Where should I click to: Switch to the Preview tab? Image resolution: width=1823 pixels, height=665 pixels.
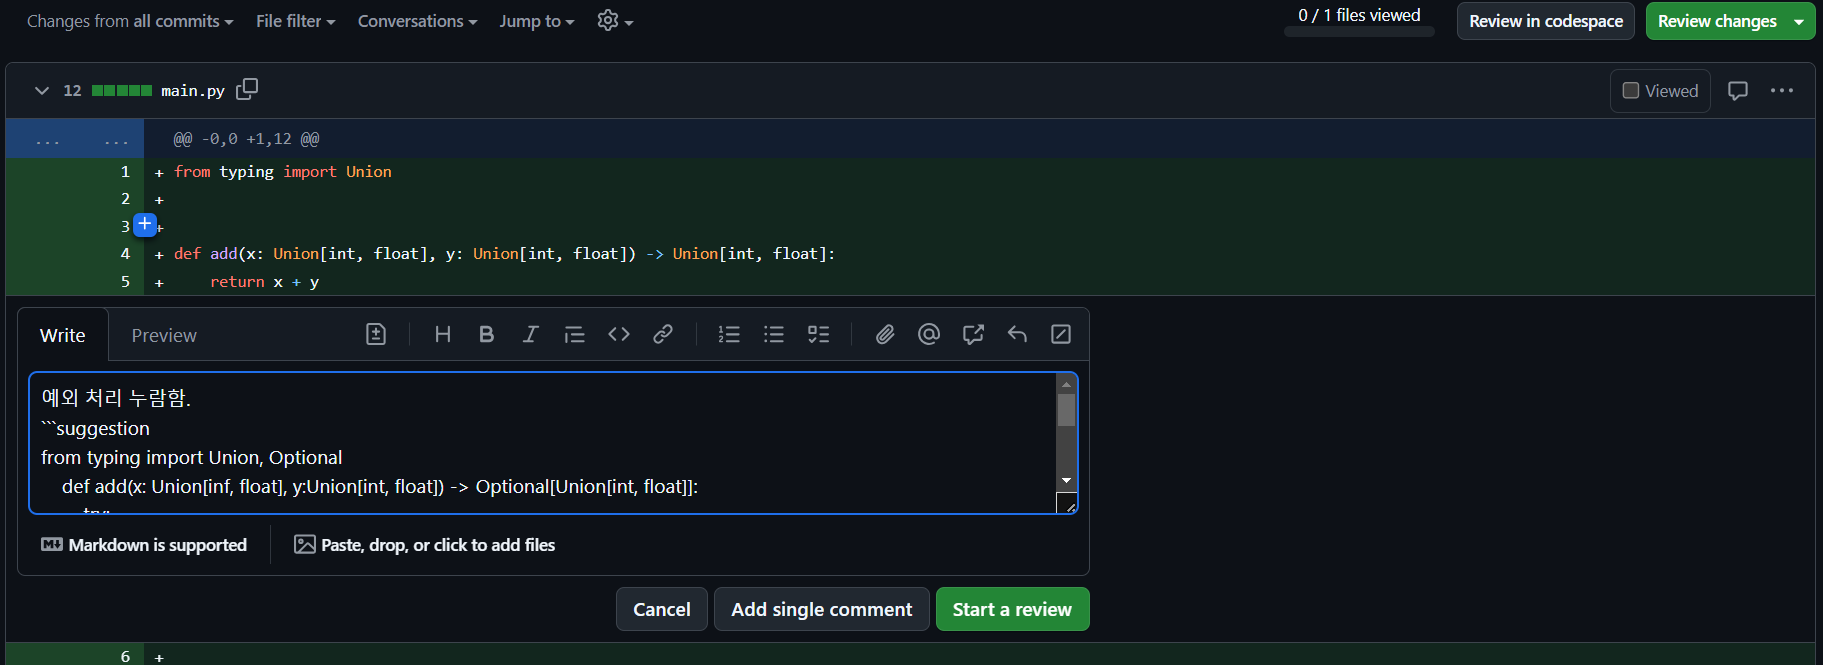pyautogui.click(x=164, y=335)
